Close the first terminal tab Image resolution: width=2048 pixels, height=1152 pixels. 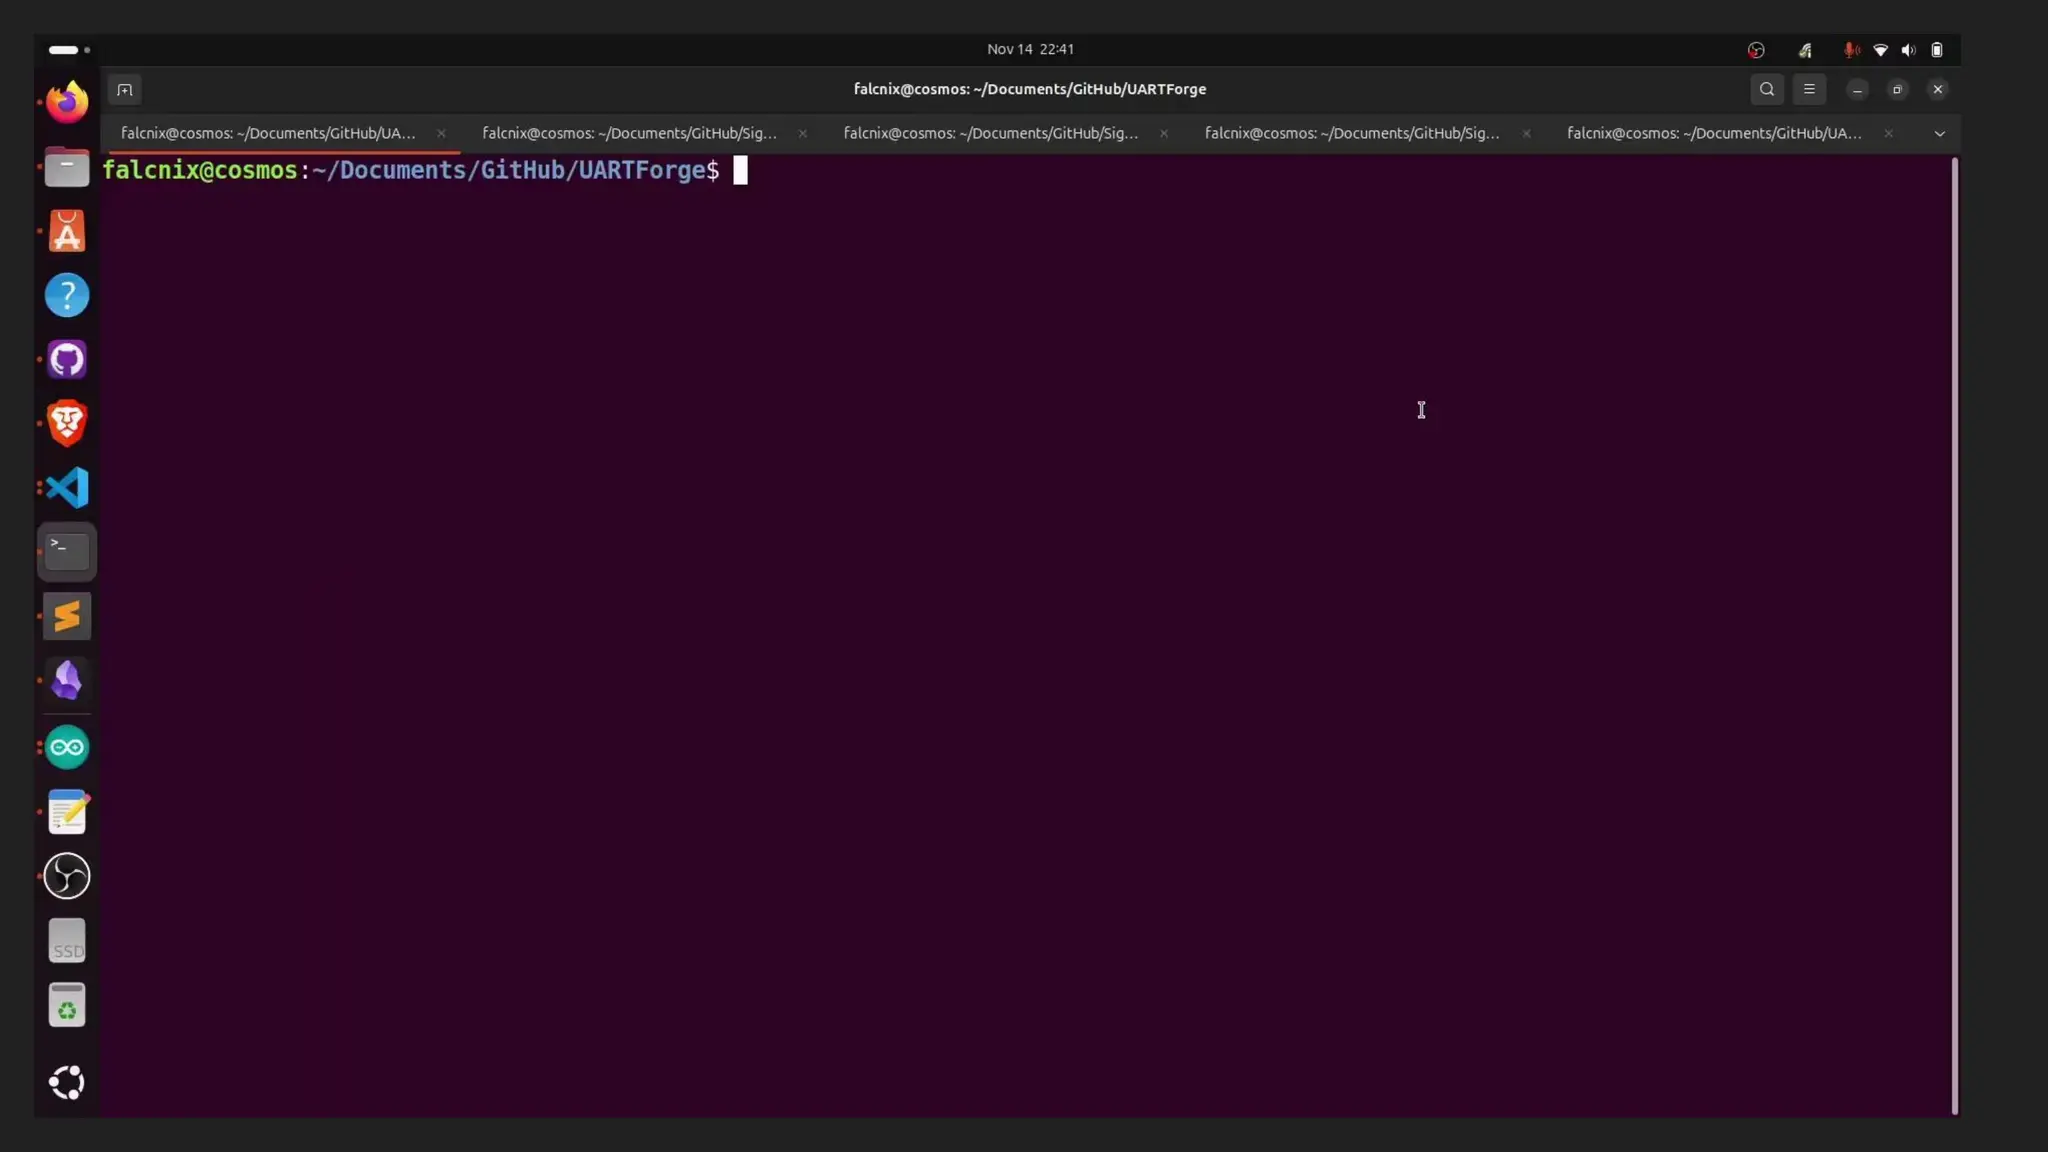click(441, 134)
